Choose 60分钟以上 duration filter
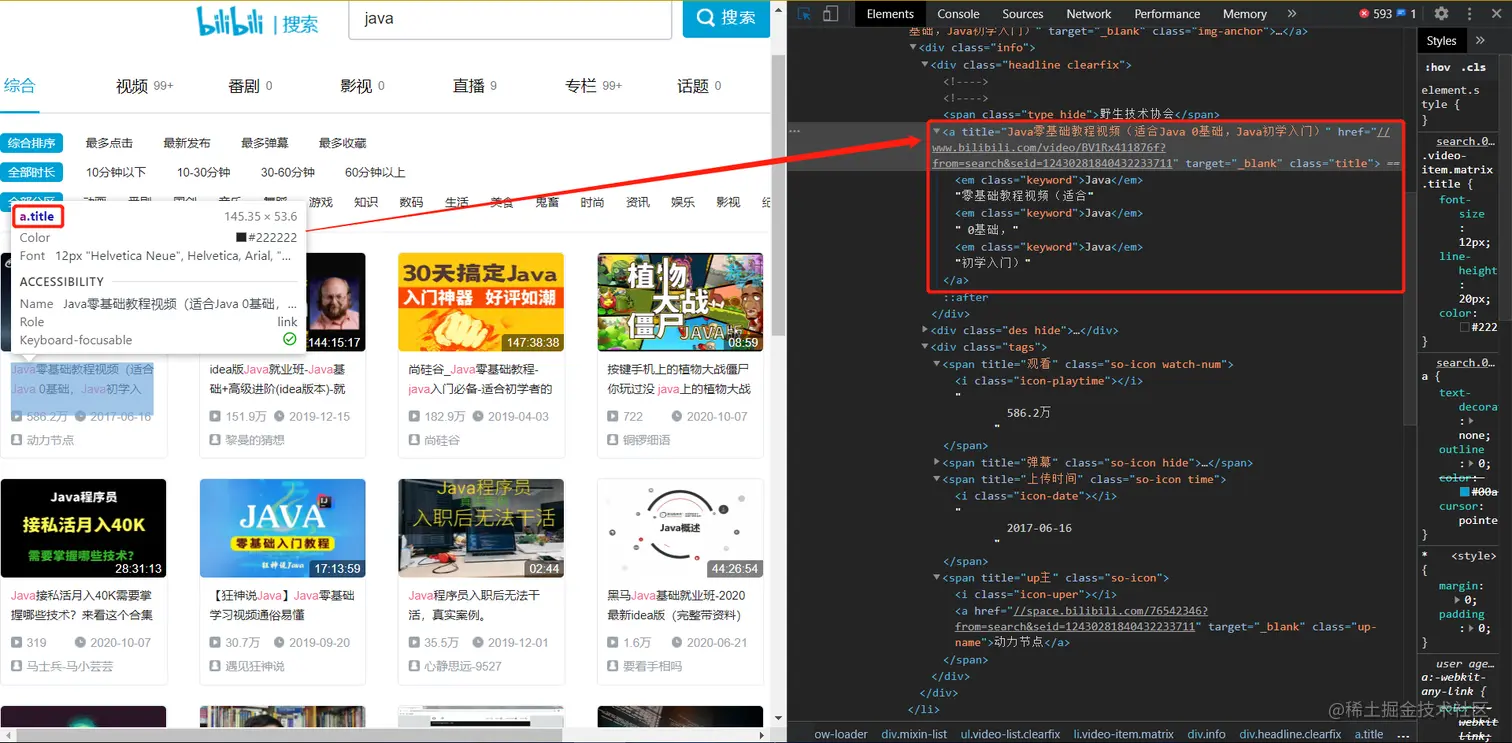This screenshot has height=743, width=1512. (375, 172)
